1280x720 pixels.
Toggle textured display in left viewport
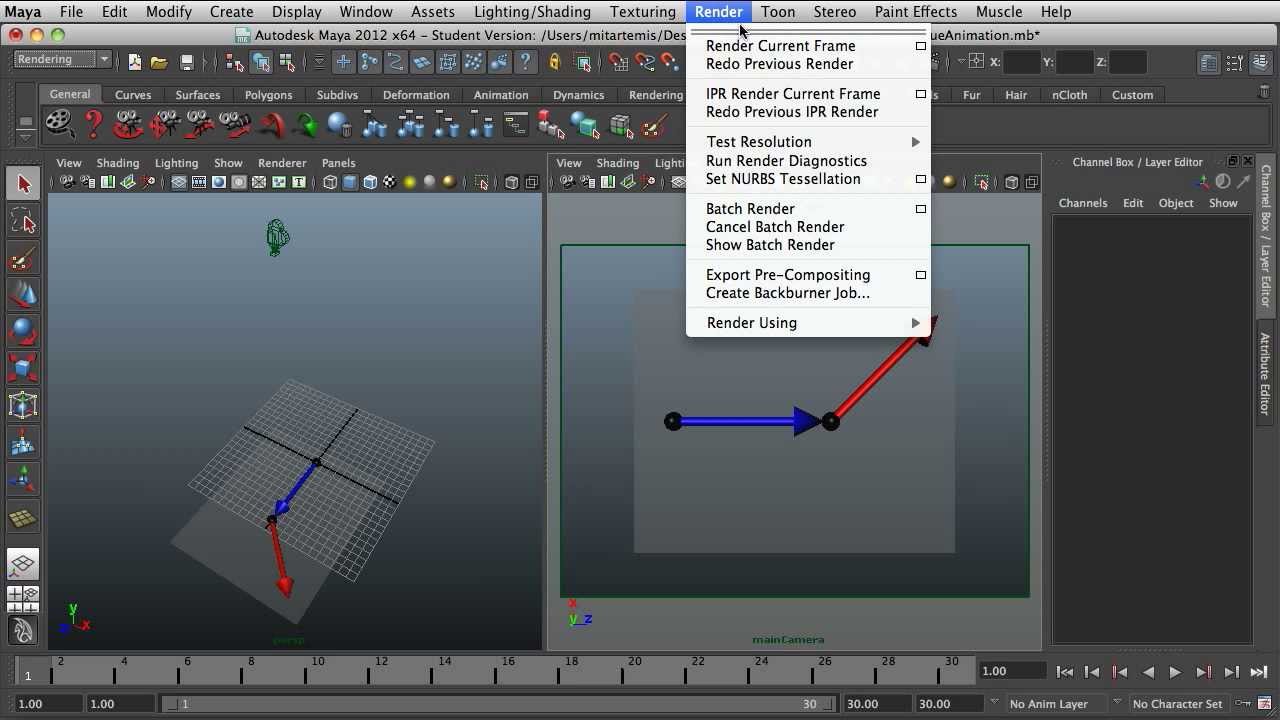[390, 182]
